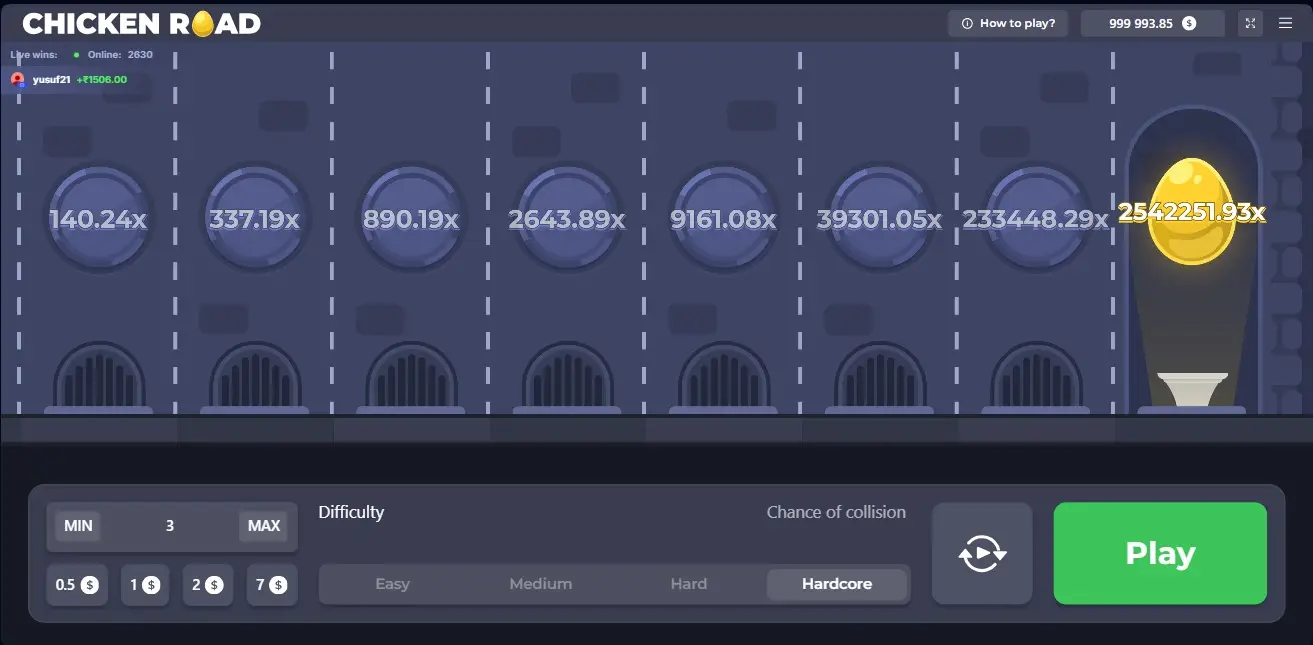The width and height of the screenshot is (1313, 645).
Task: Click the auto-play cycle icon button
Action: coord(982,553)
